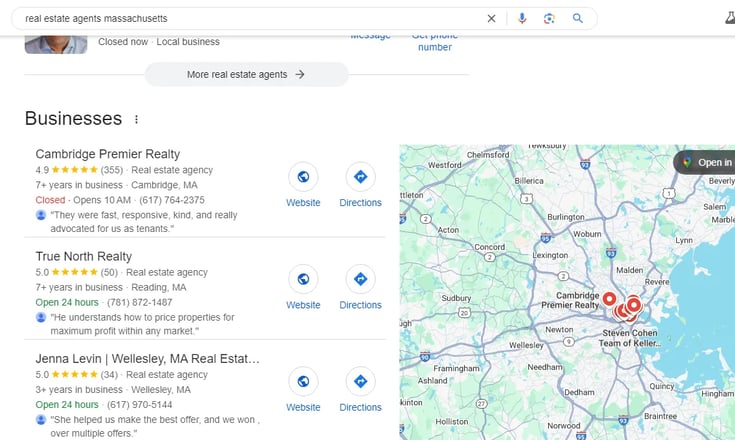This screenshot has width=735, height=440.
Task: Click Website label under Jenna Levin
Action: (303, 407)
